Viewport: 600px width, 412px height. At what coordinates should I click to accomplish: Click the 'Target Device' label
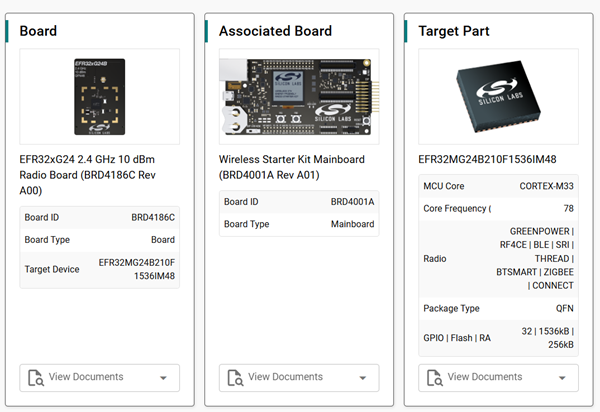[52, 269]
